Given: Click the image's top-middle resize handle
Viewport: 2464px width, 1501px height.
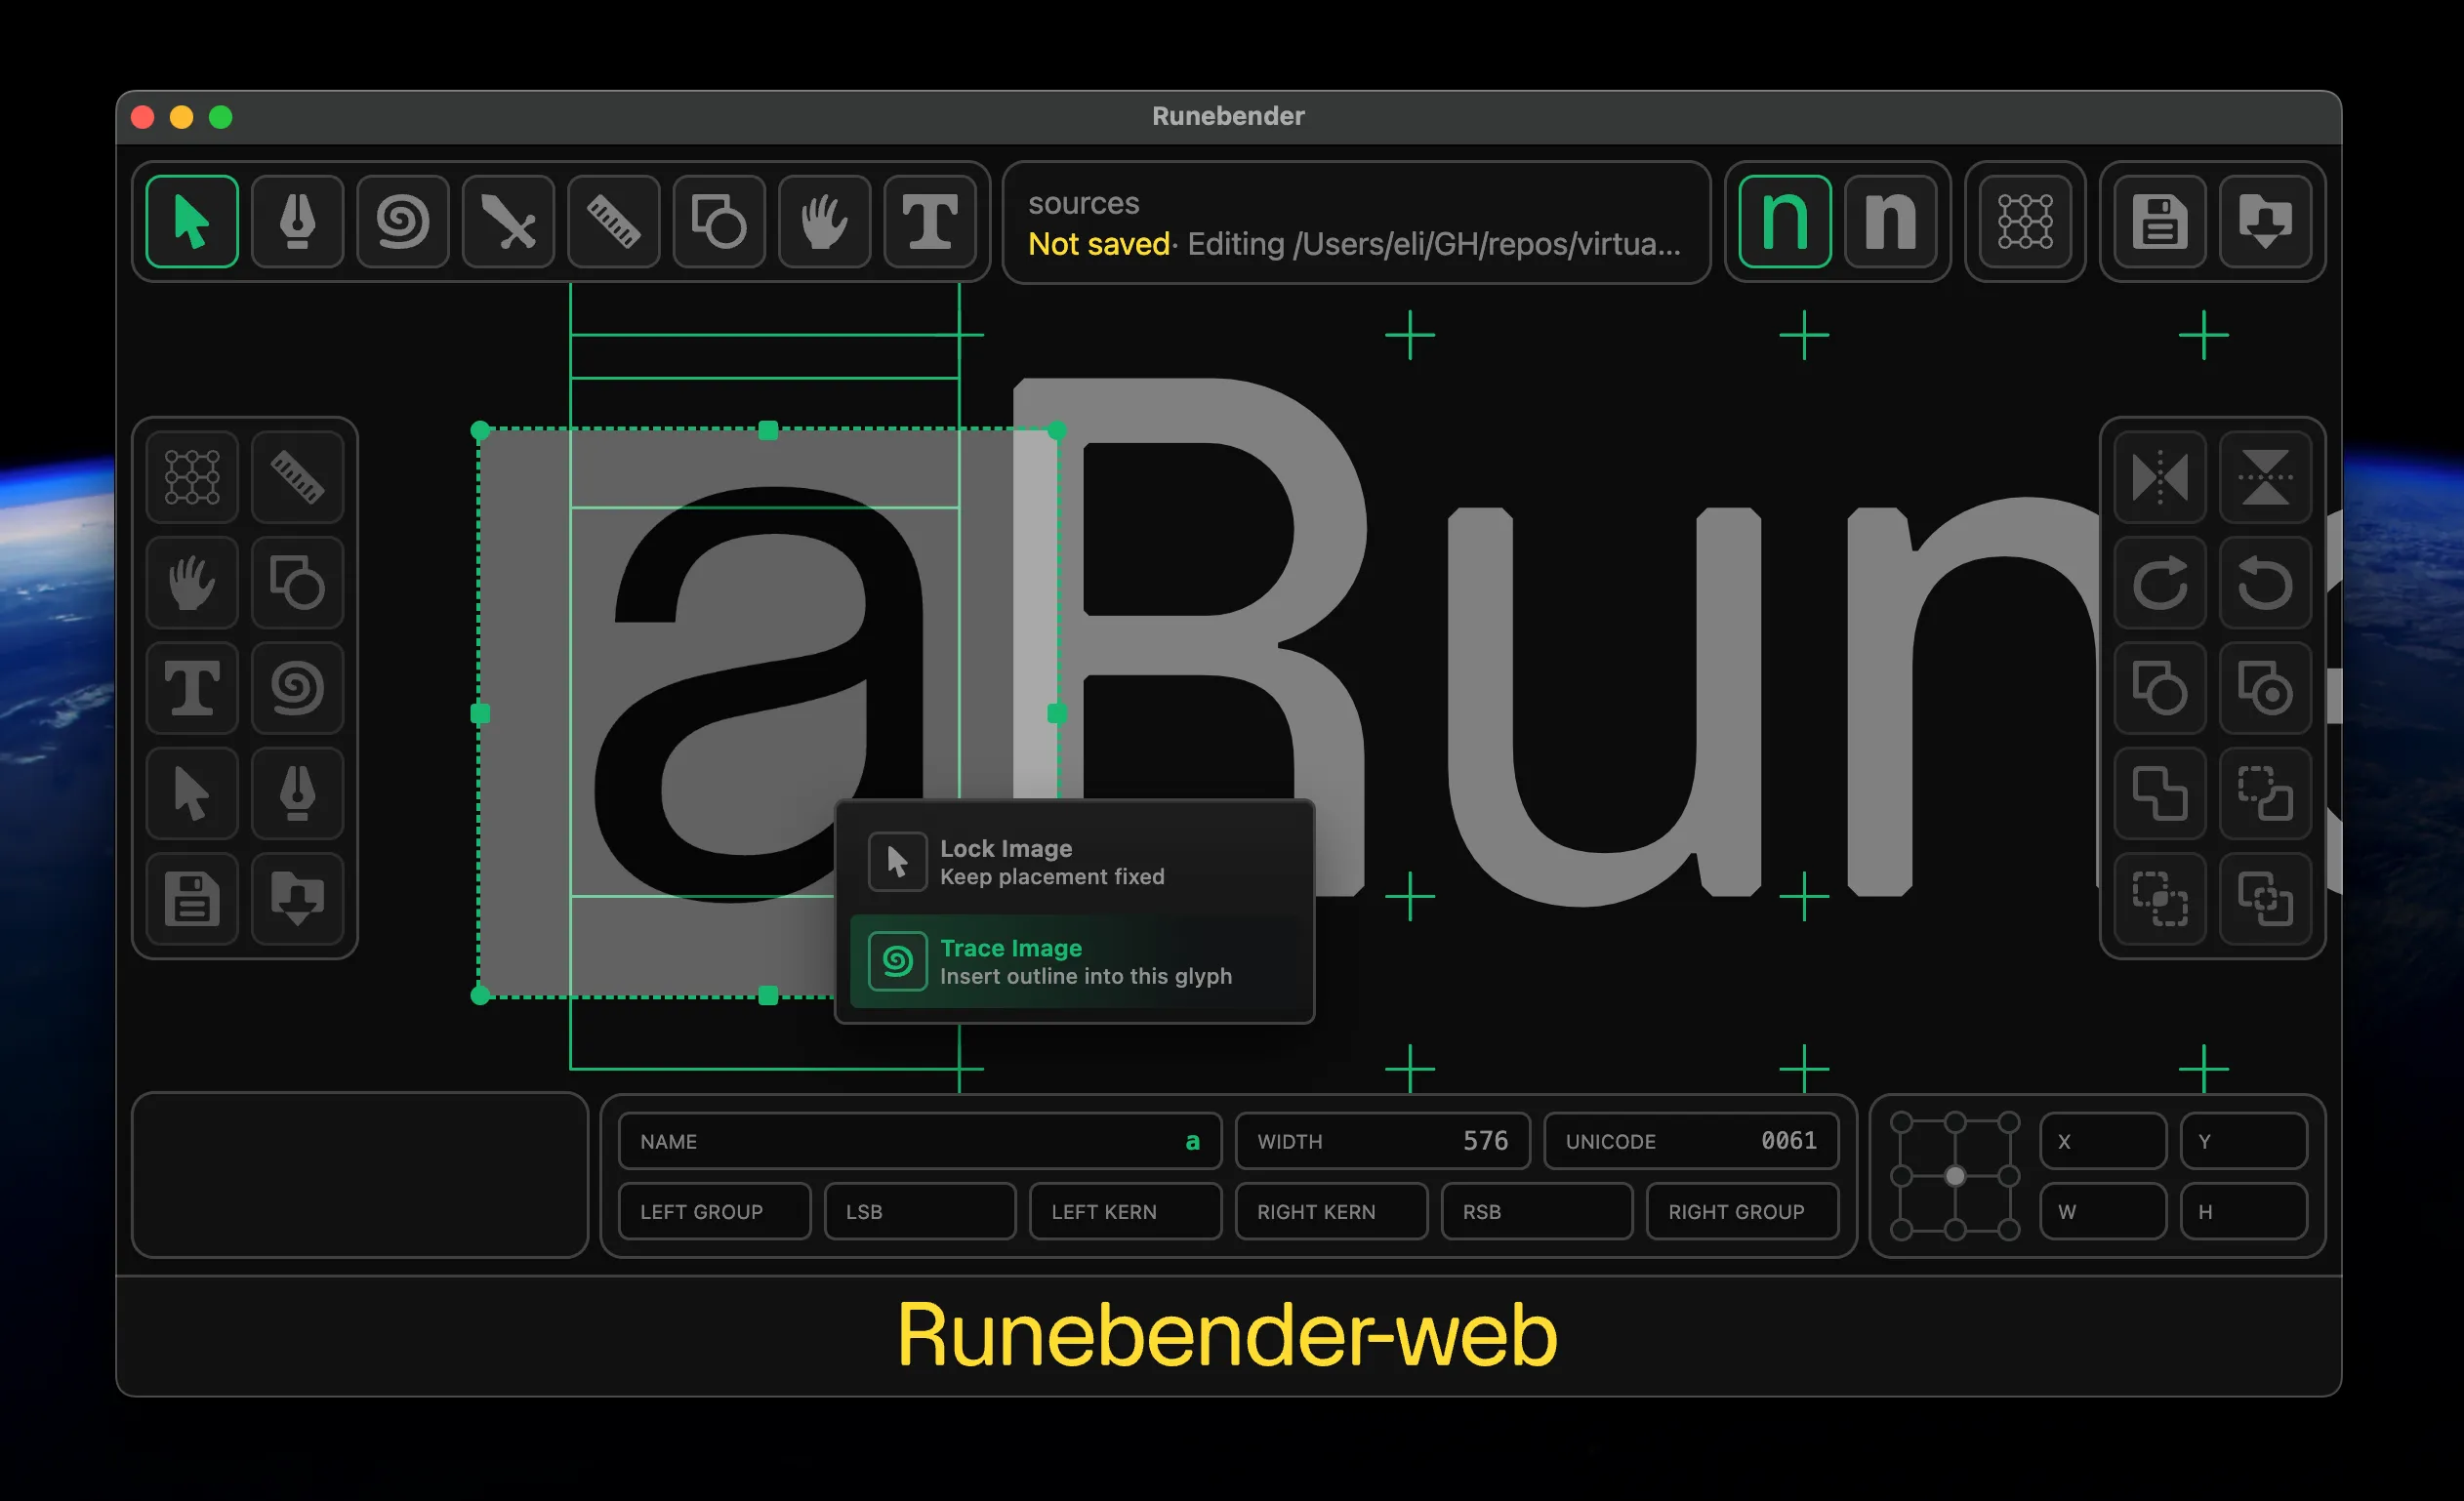Looking at the screenshot, I should tap(768, 430).
